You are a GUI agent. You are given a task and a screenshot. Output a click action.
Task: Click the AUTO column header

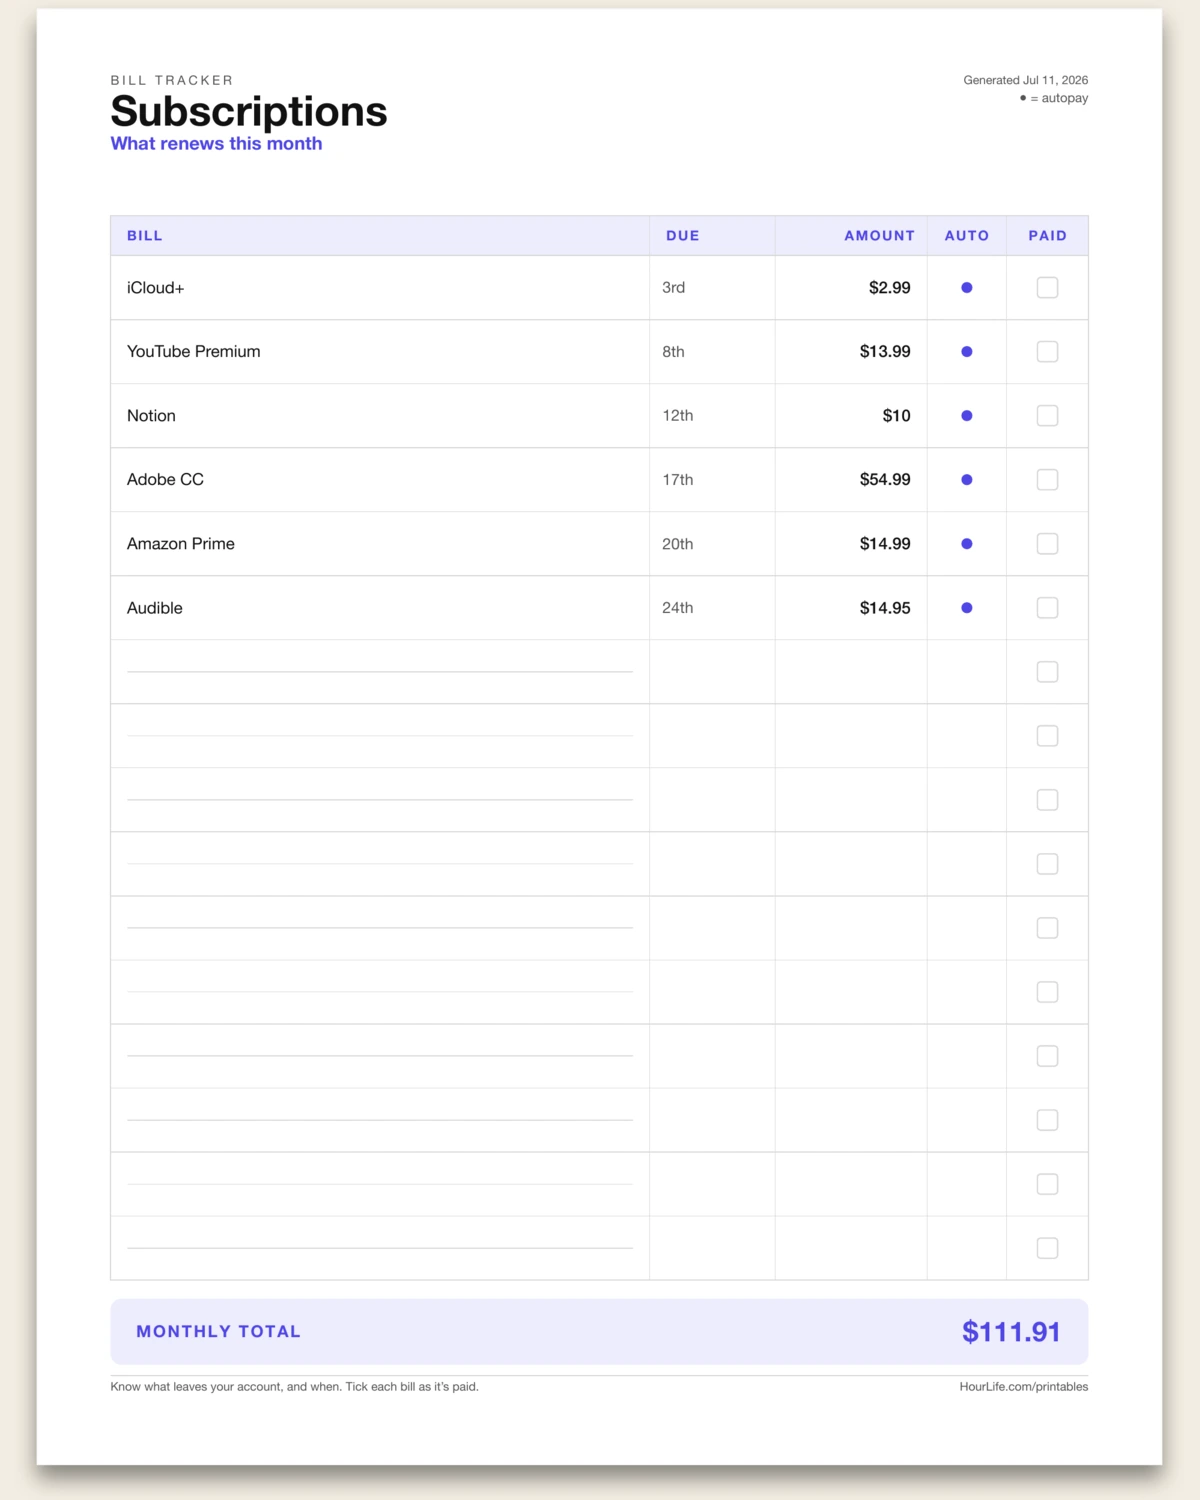[x=967, y=236]
